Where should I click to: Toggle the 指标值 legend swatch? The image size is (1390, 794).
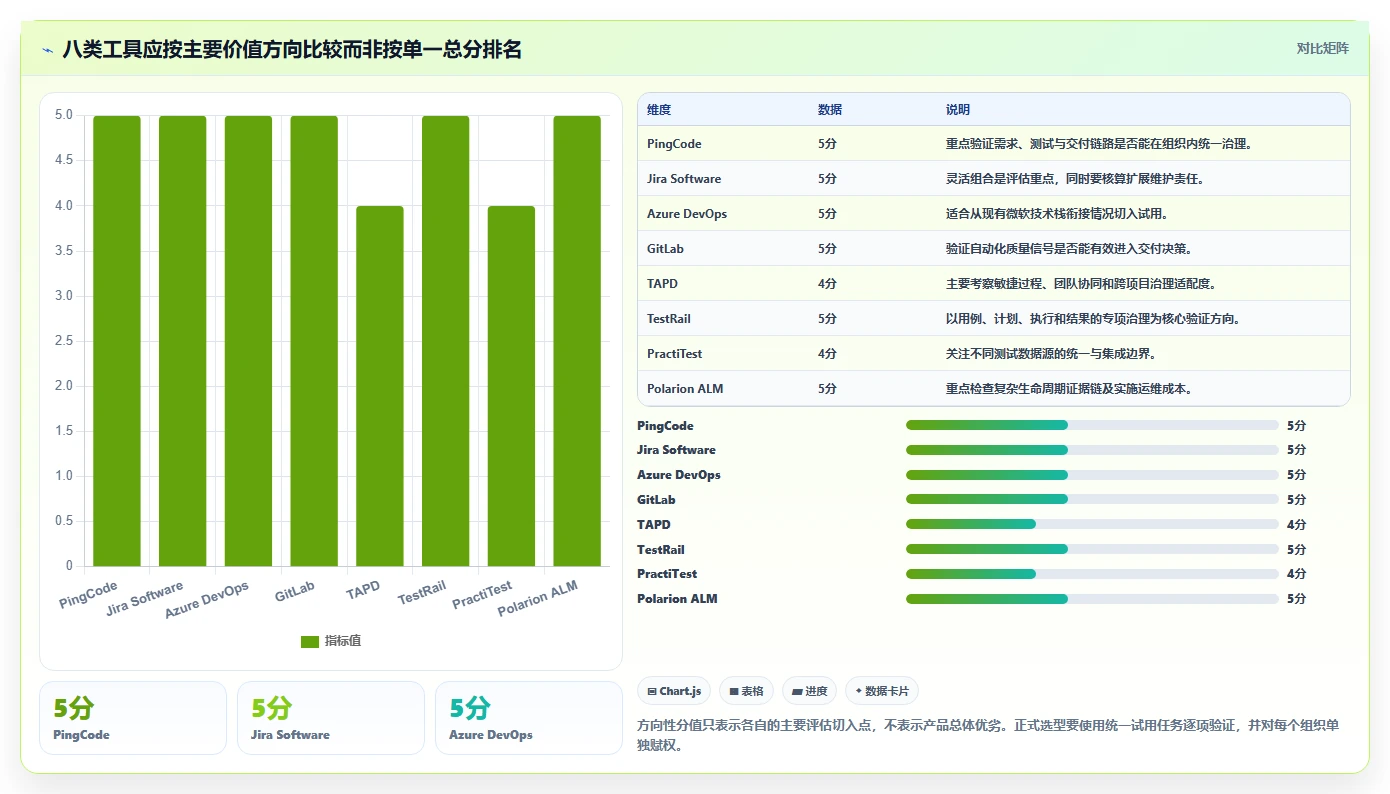tap(310, 641)
